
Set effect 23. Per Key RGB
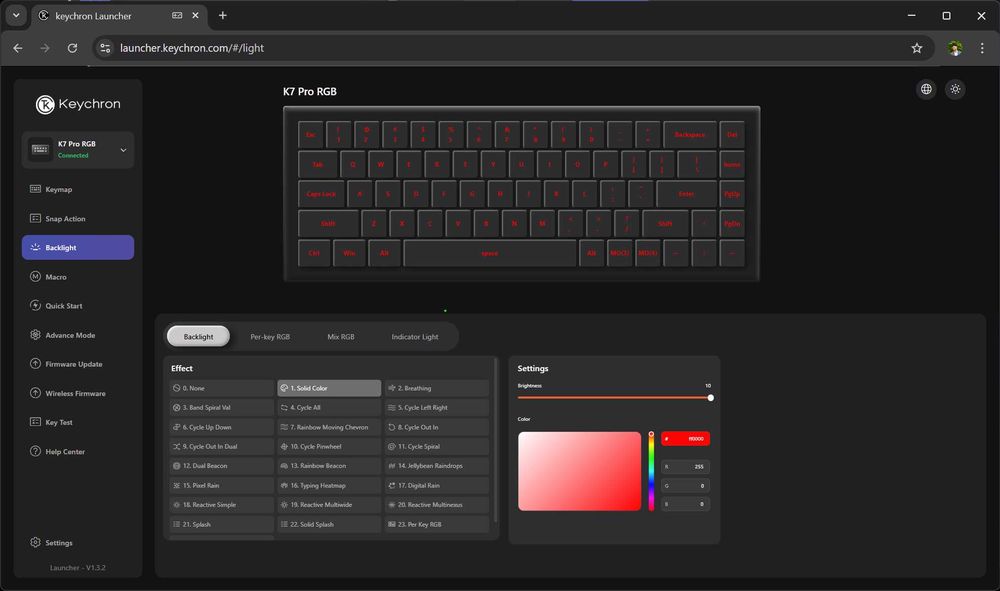coord(437,524)
